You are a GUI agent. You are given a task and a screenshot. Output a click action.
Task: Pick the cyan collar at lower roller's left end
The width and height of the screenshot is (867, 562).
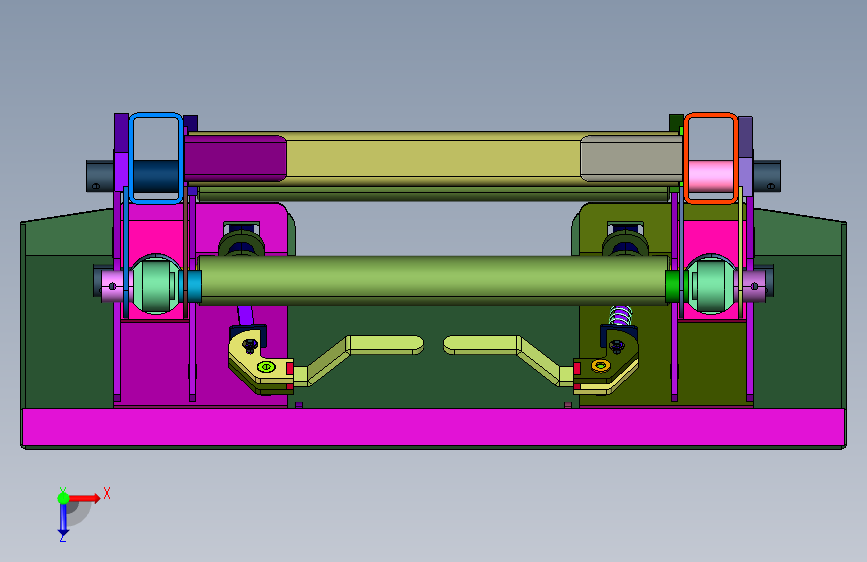(x=194, y=286)
